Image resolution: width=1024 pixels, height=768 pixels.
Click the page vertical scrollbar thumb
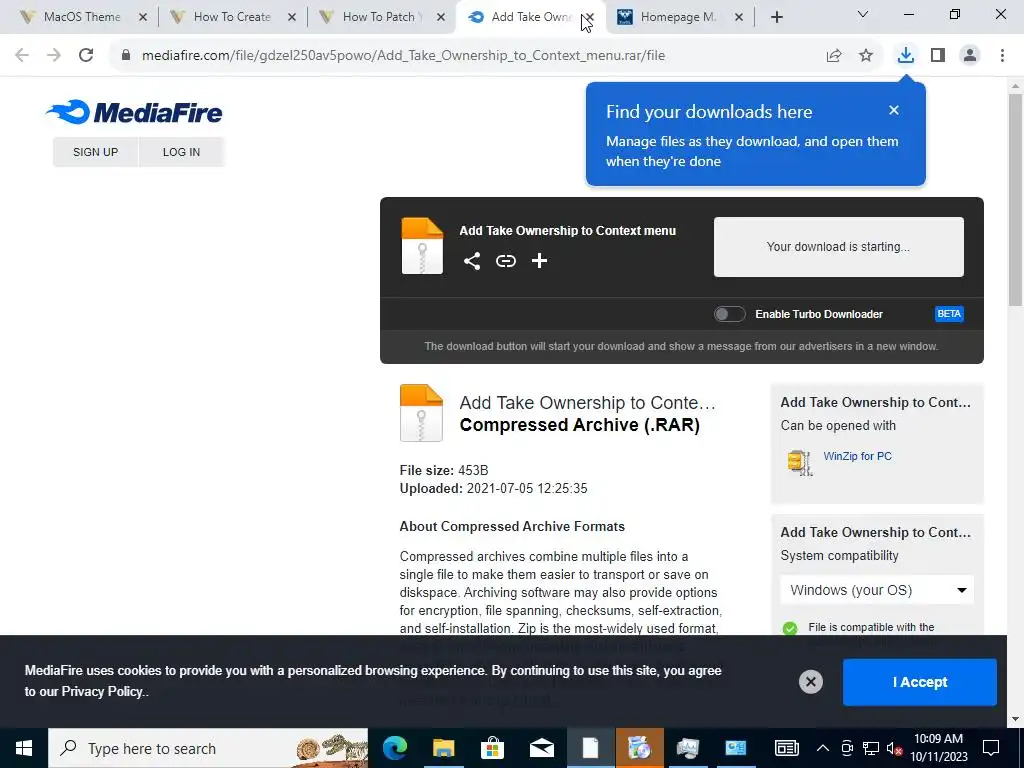click(x=1015, y=199)
